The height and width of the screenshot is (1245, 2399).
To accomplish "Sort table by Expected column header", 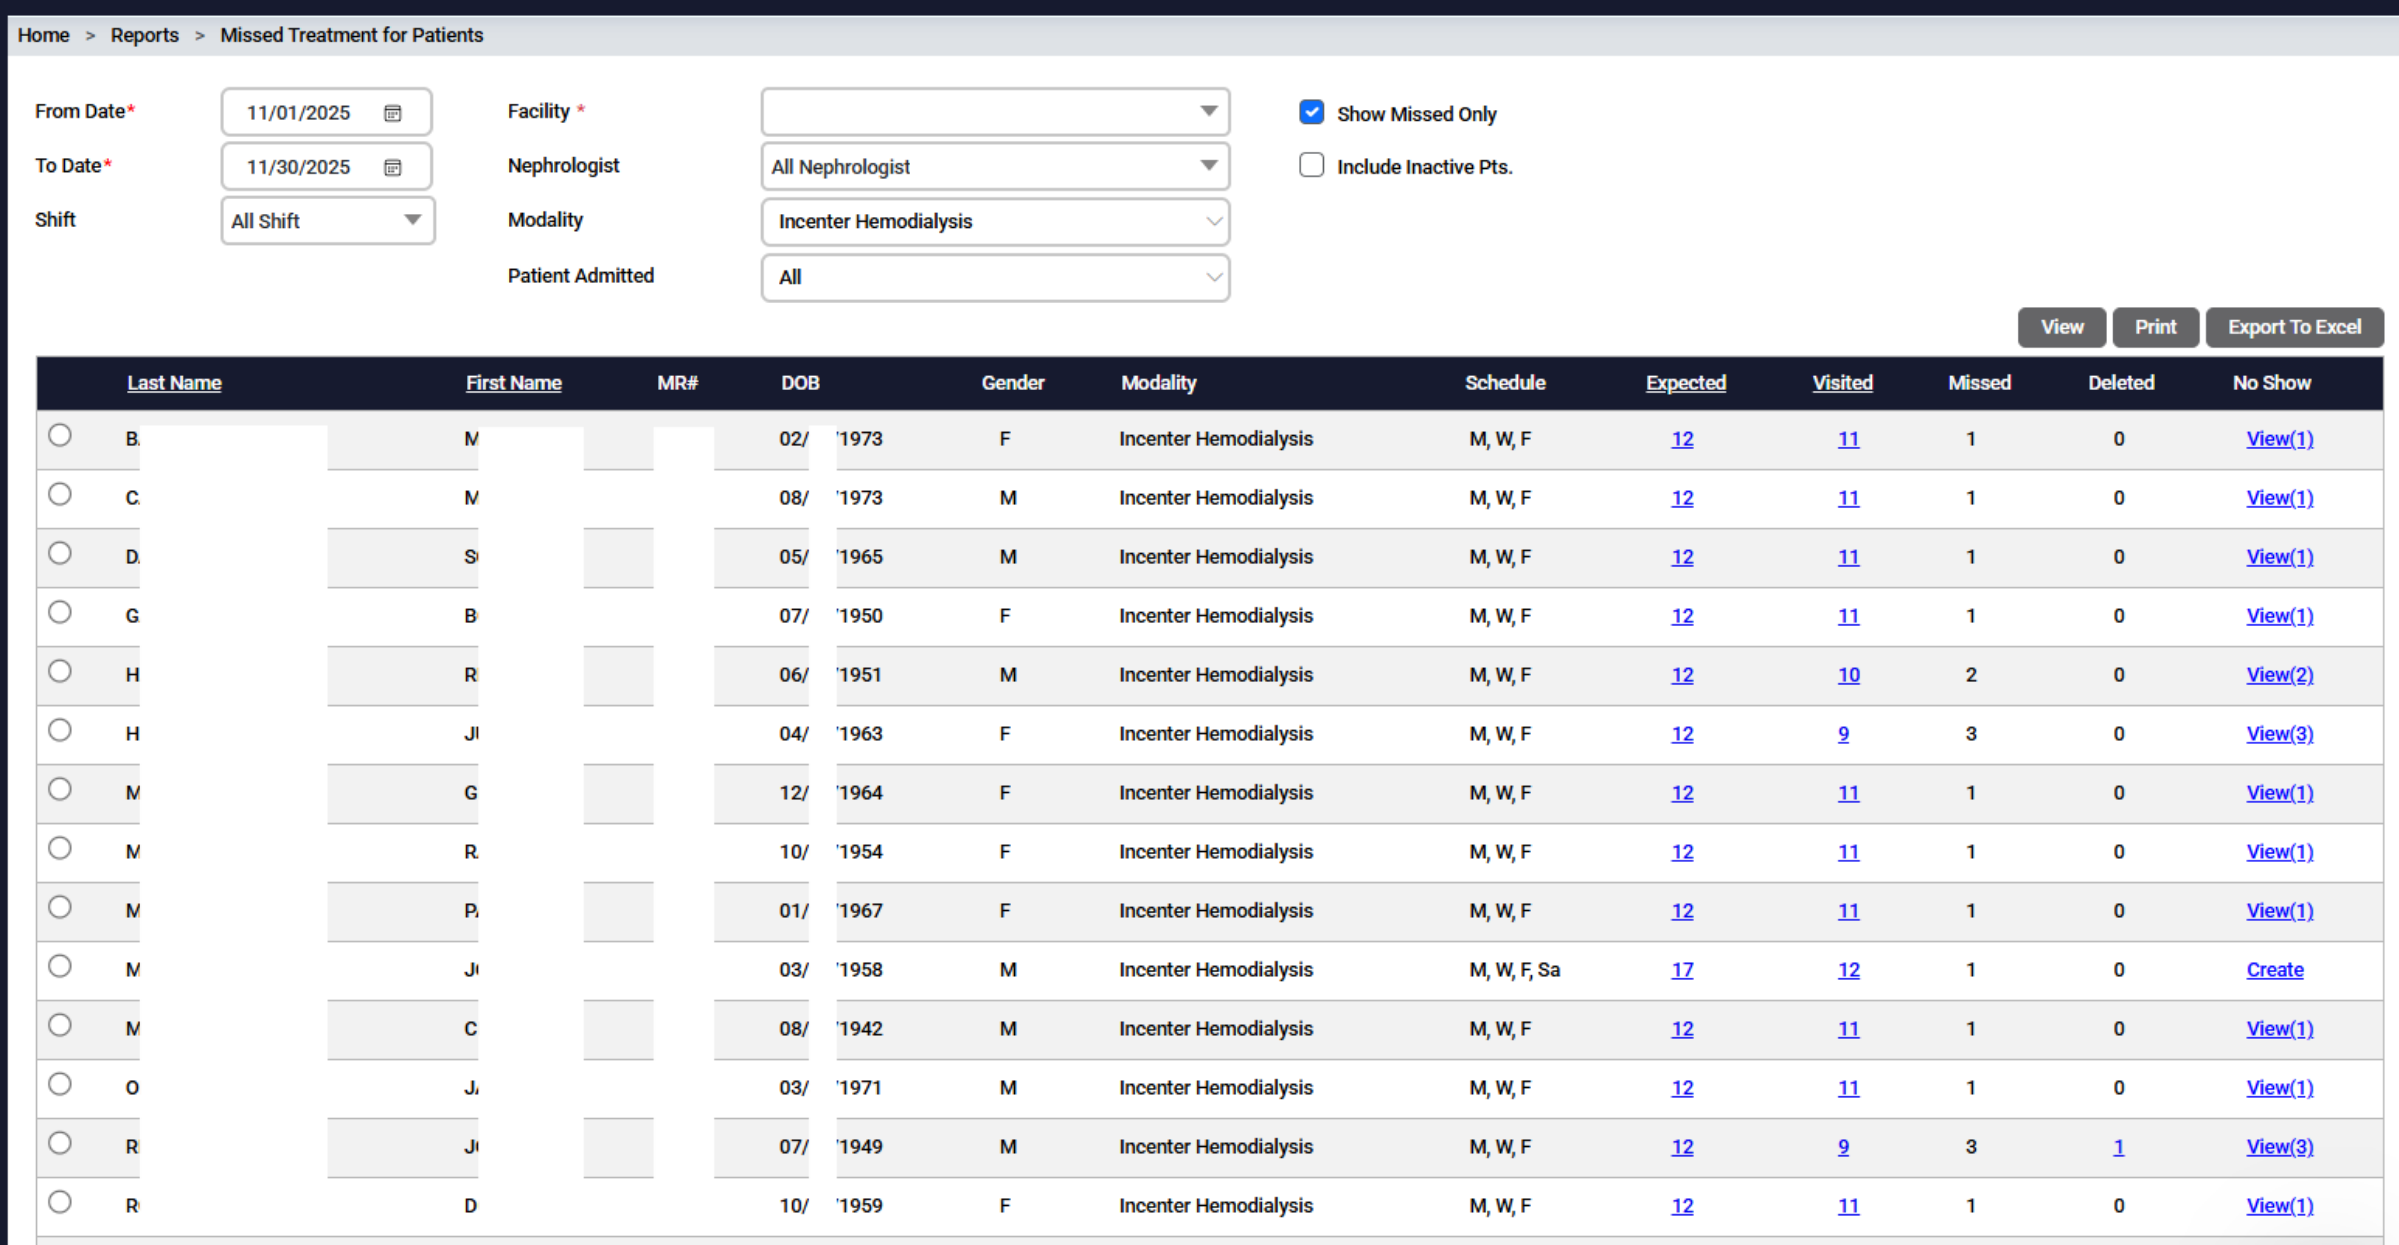I will pyautogui.click(x=1686, y=383).
